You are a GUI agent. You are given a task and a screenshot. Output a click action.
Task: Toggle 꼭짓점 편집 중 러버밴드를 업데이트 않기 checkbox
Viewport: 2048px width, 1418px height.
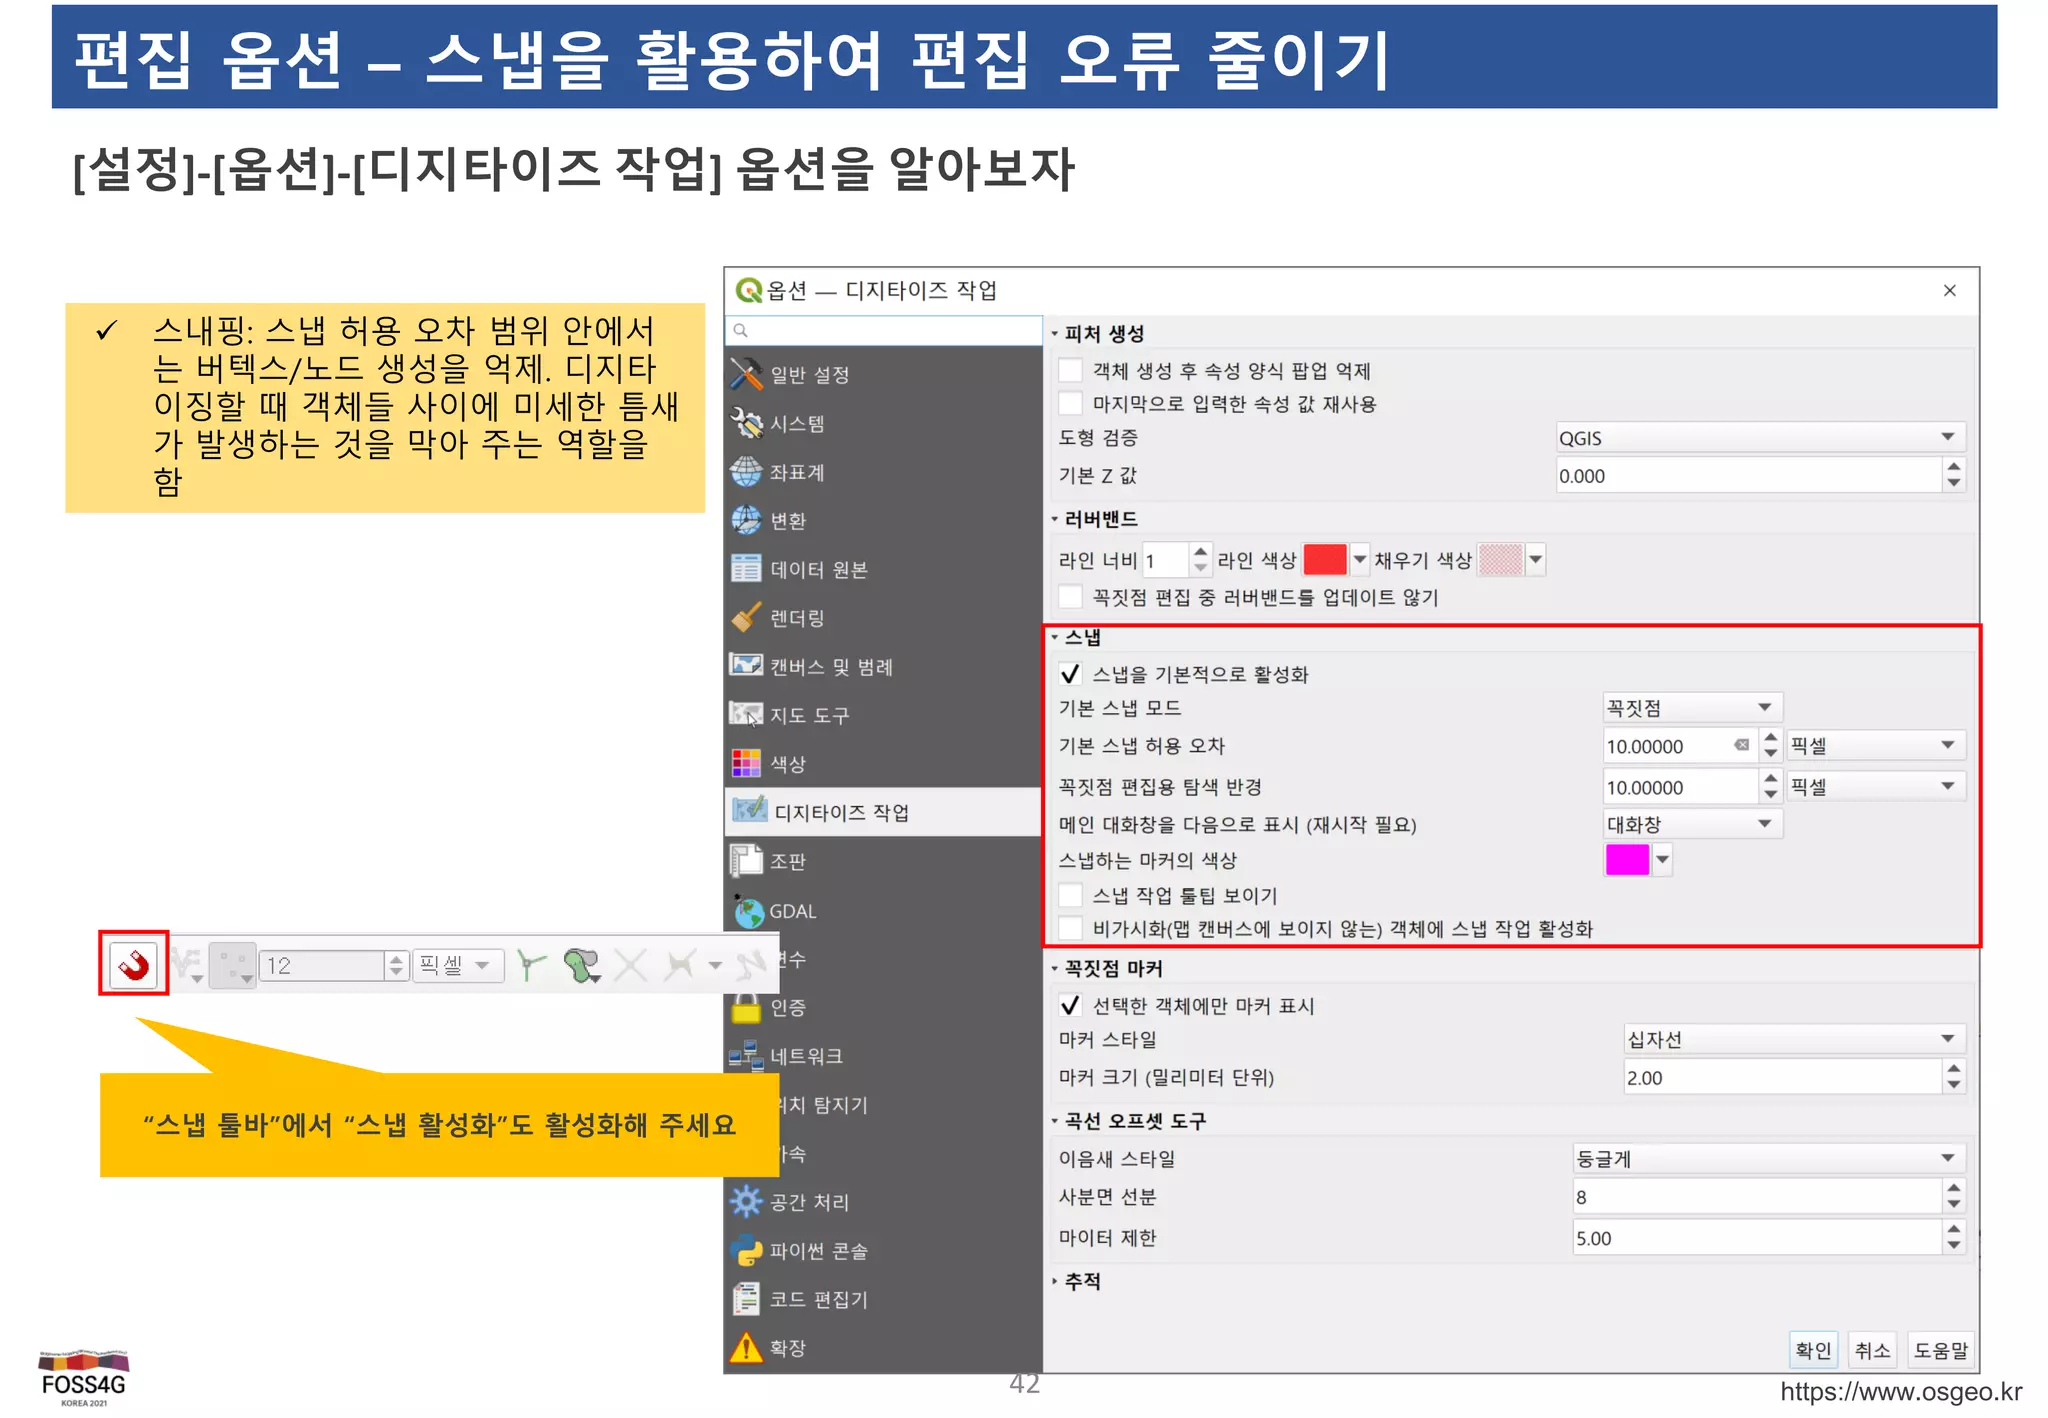click(x=1070, y=597)
